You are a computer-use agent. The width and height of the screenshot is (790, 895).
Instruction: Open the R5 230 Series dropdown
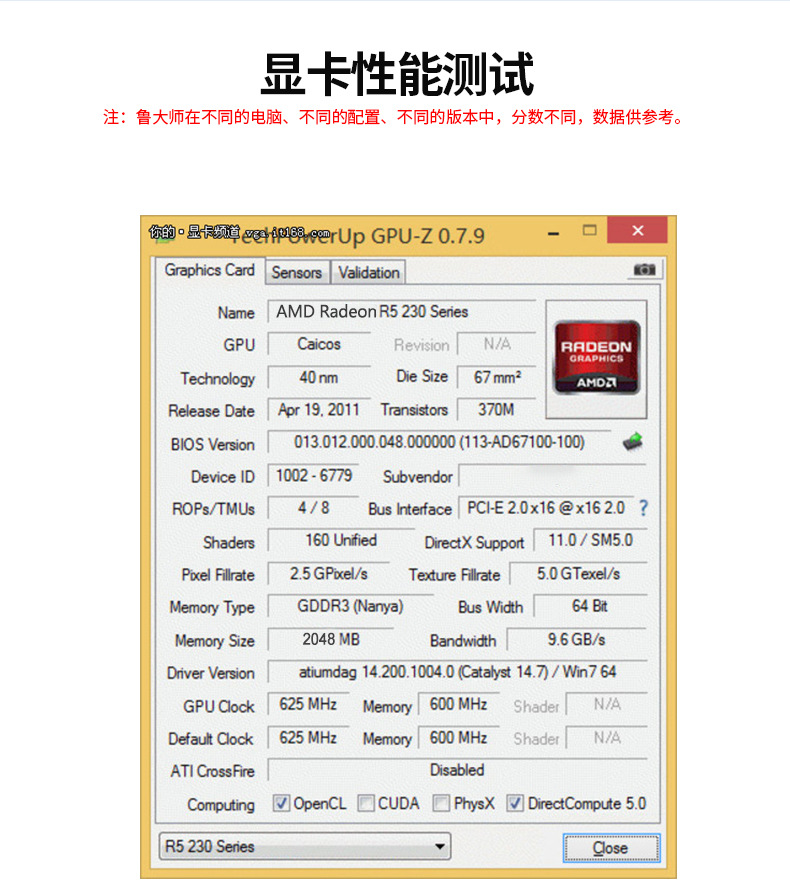305,846
